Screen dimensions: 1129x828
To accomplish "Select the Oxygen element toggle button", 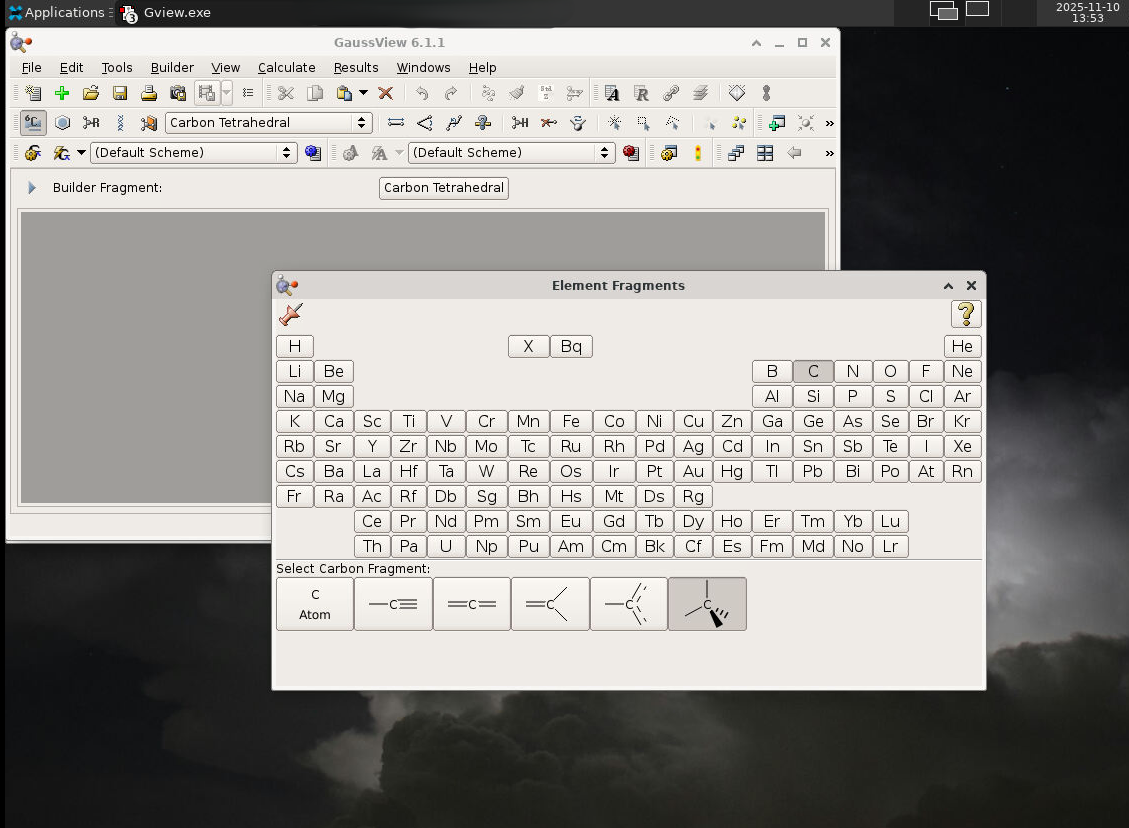I will pos(889,371).
